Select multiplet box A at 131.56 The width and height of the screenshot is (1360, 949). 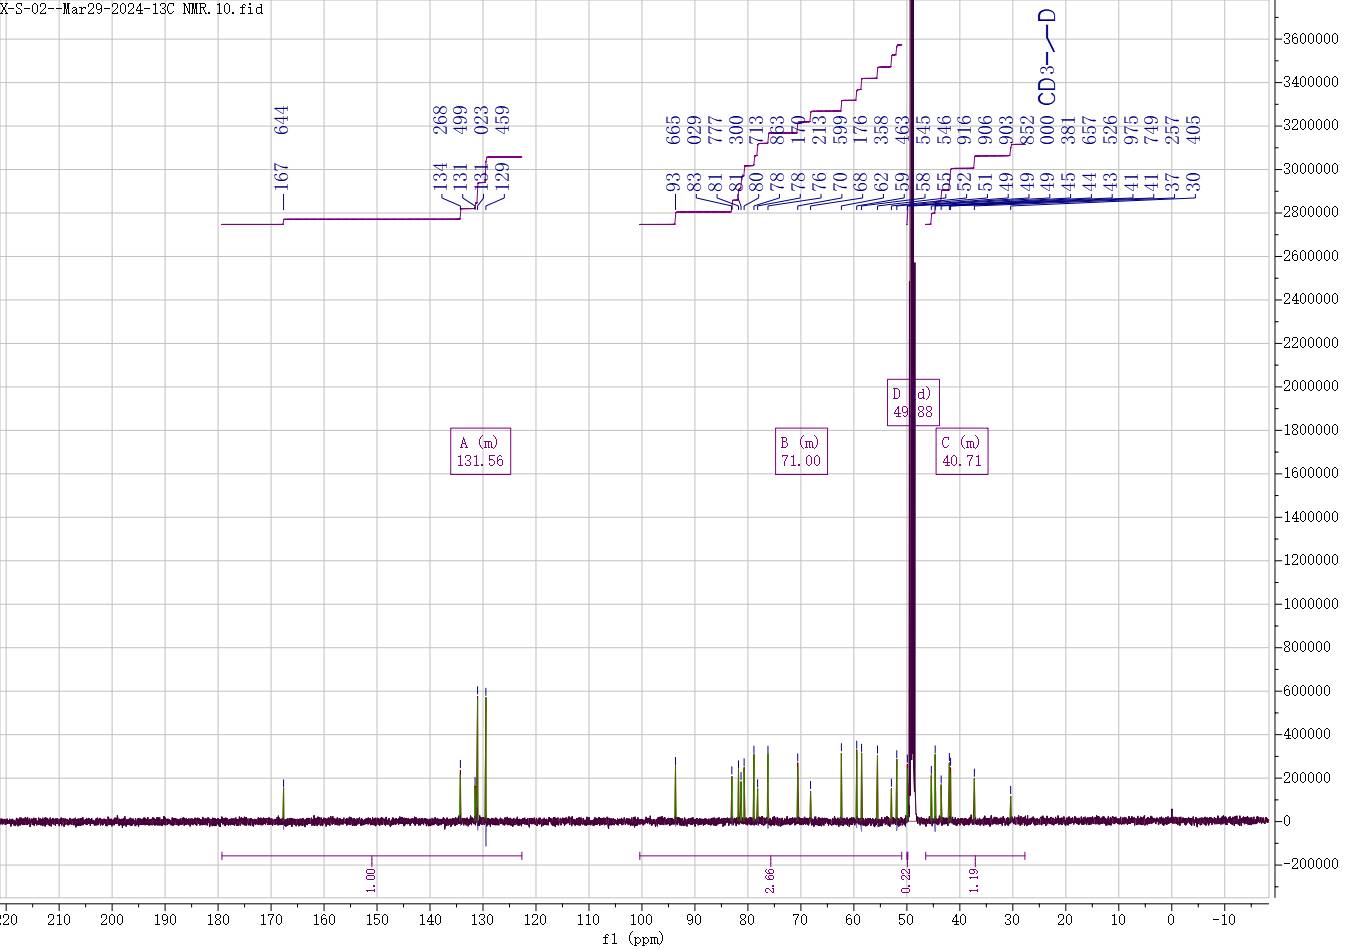[480, 452]
